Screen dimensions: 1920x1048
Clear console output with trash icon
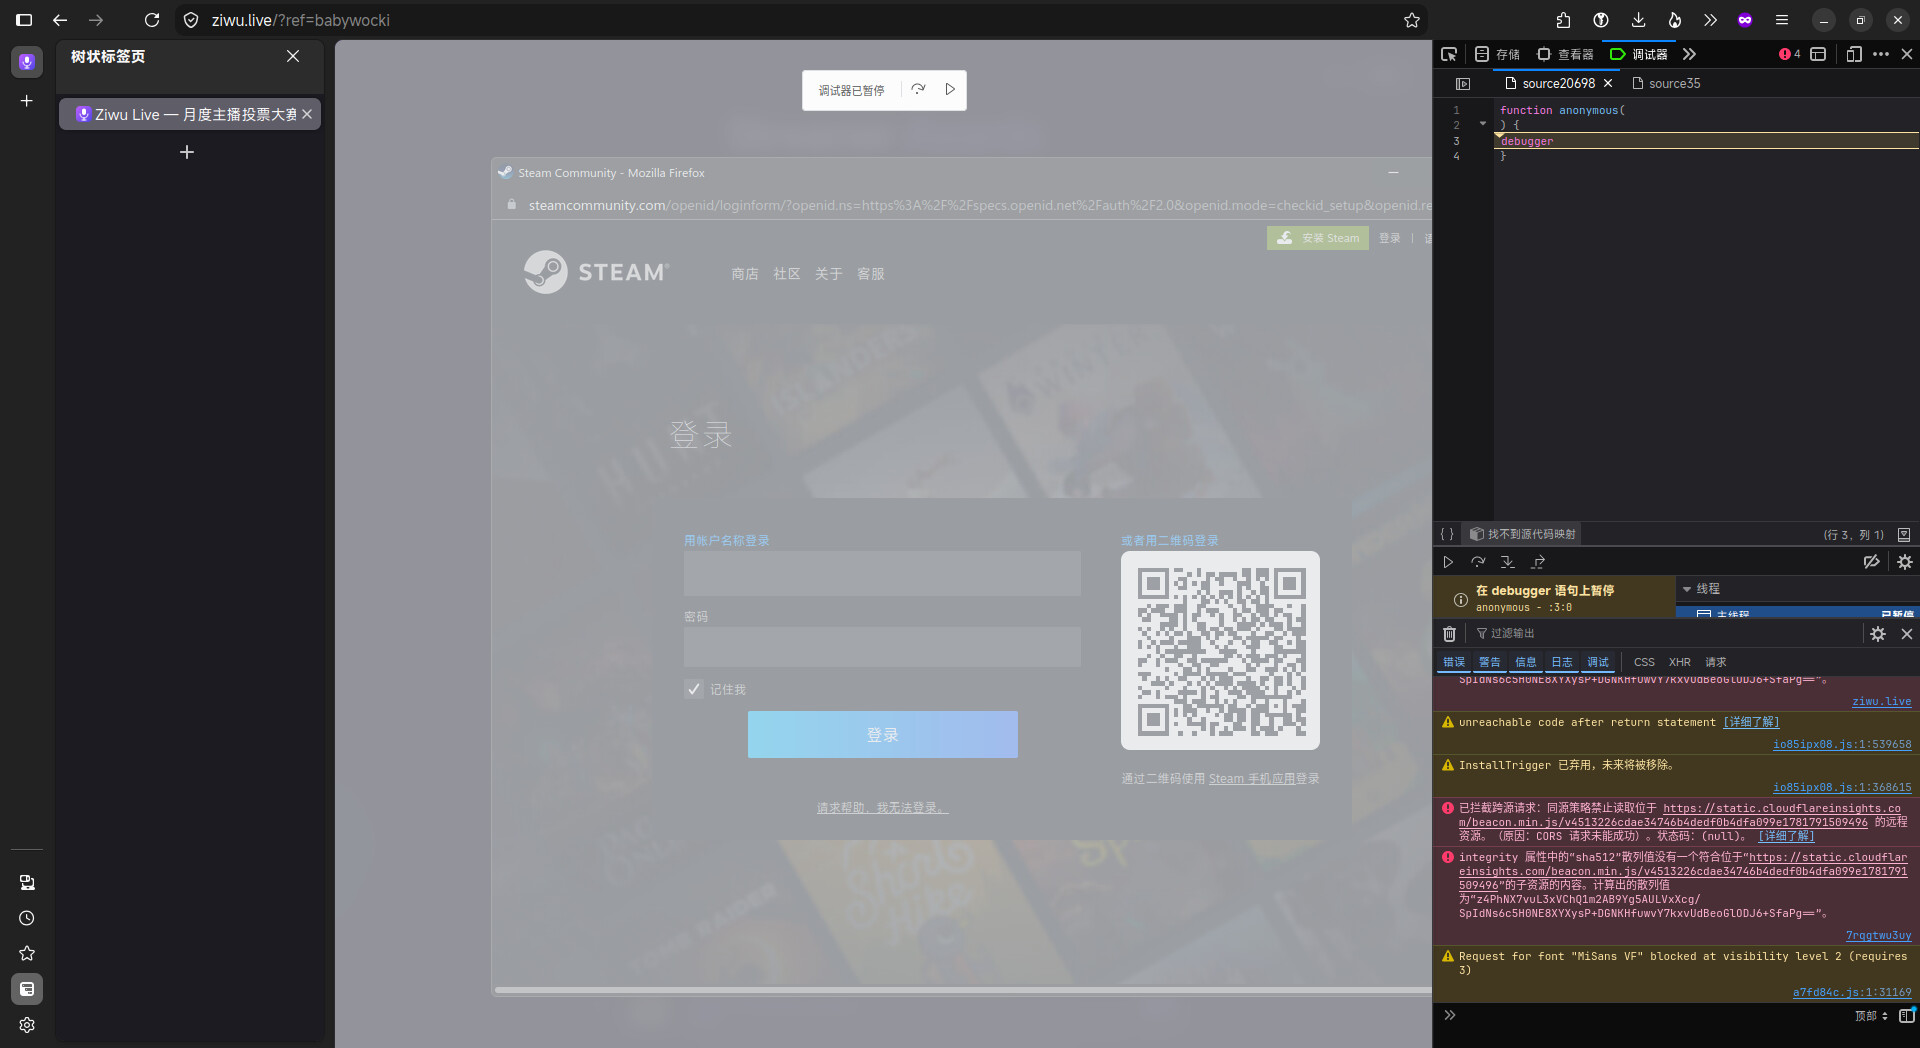(x=1449, y=634)
